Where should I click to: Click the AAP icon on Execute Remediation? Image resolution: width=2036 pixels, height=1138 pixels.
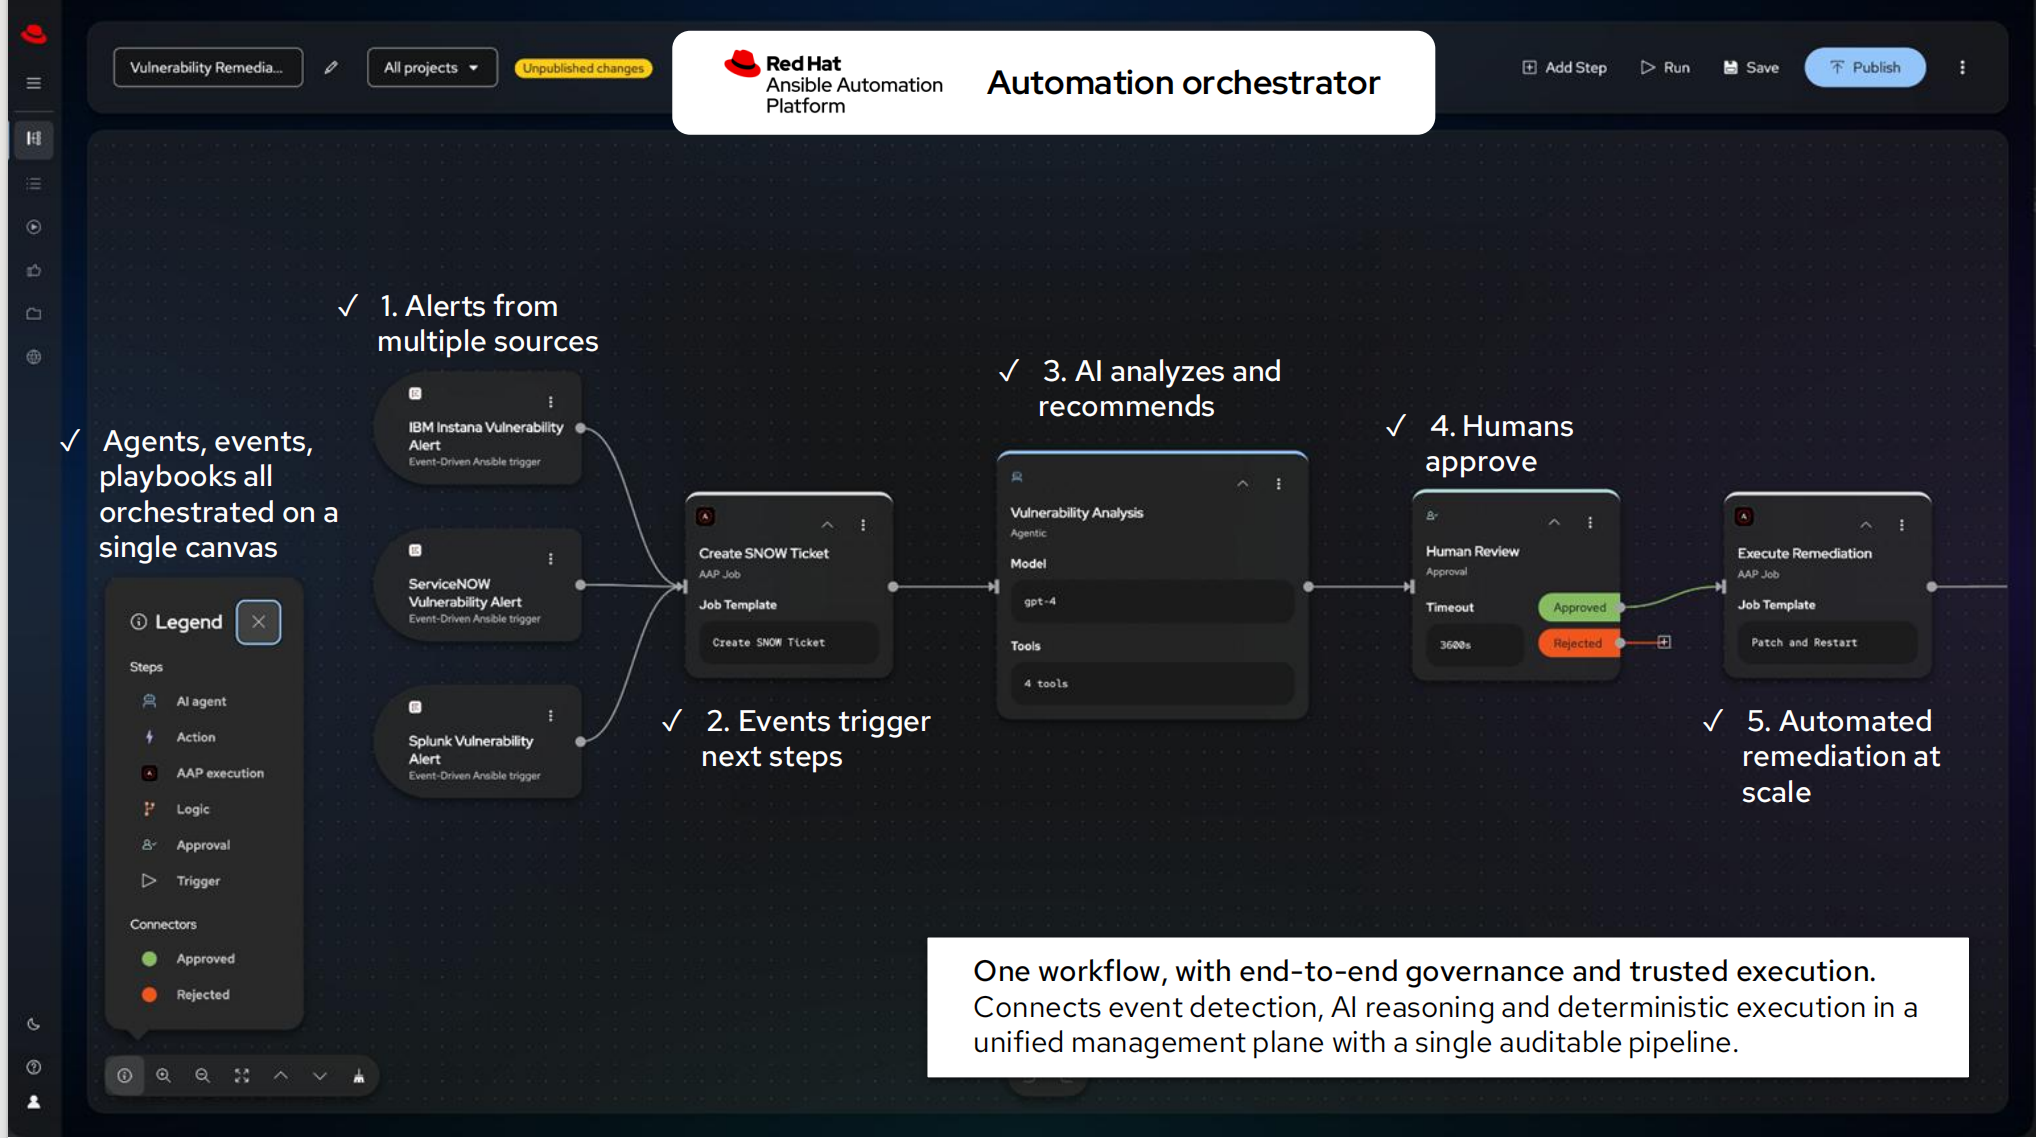(1744, 517)
